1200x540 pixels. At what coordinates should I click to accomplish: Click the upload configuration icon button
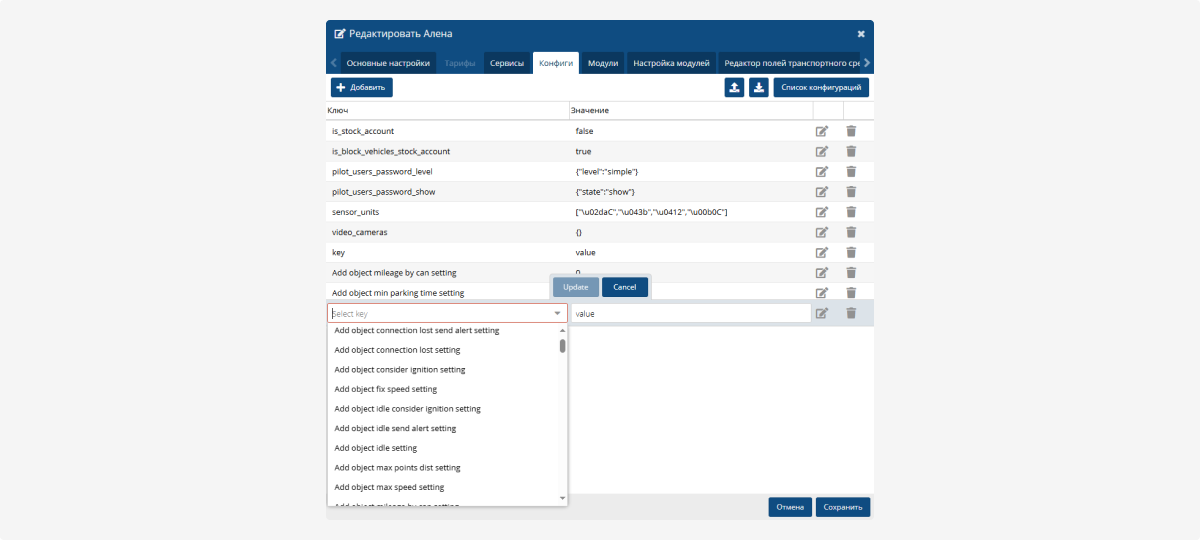pos(735,88)
